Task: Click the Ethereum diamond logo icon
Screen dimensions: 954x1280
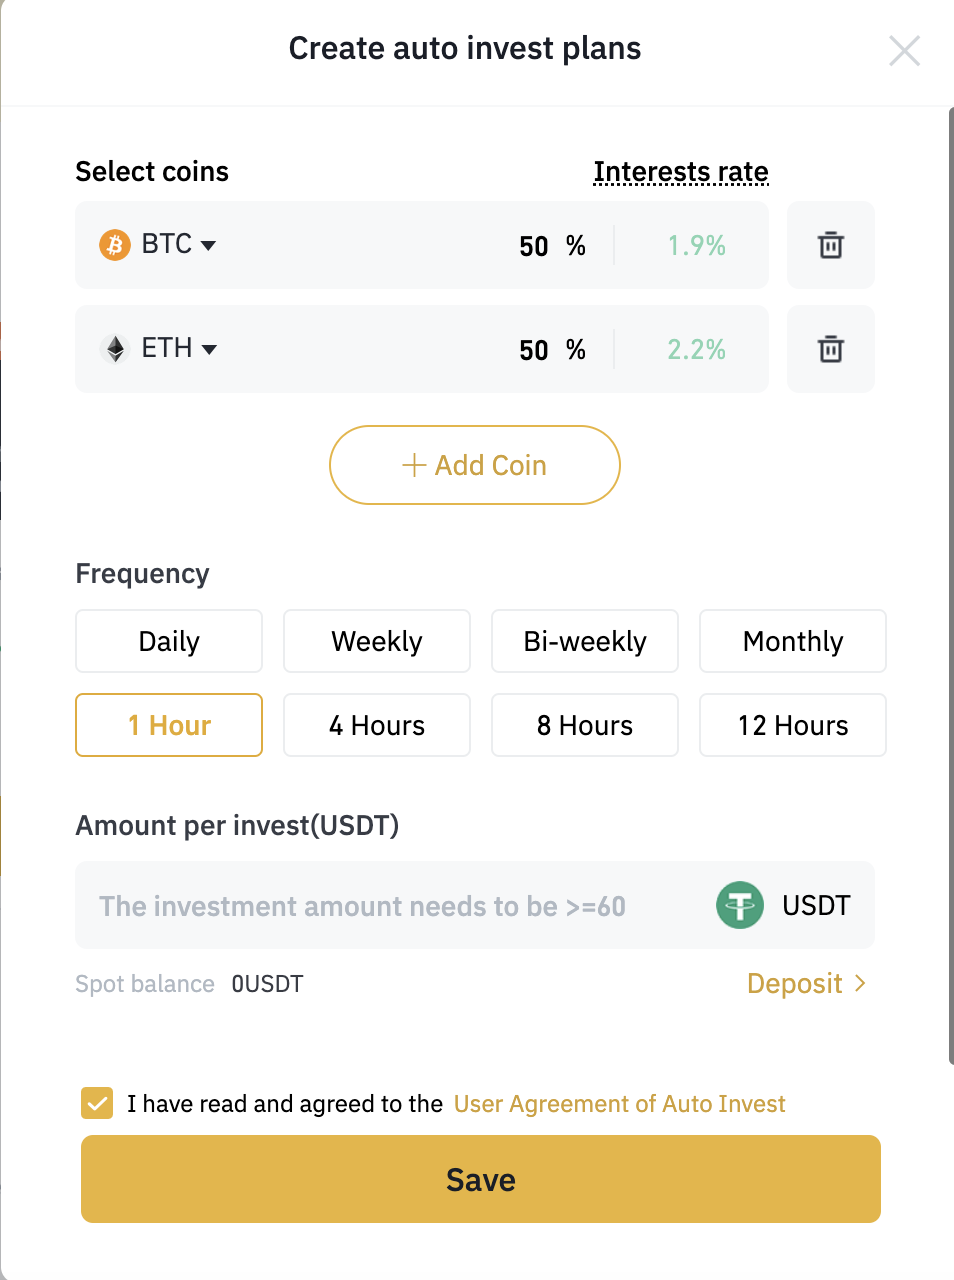Action: [116, 349]
